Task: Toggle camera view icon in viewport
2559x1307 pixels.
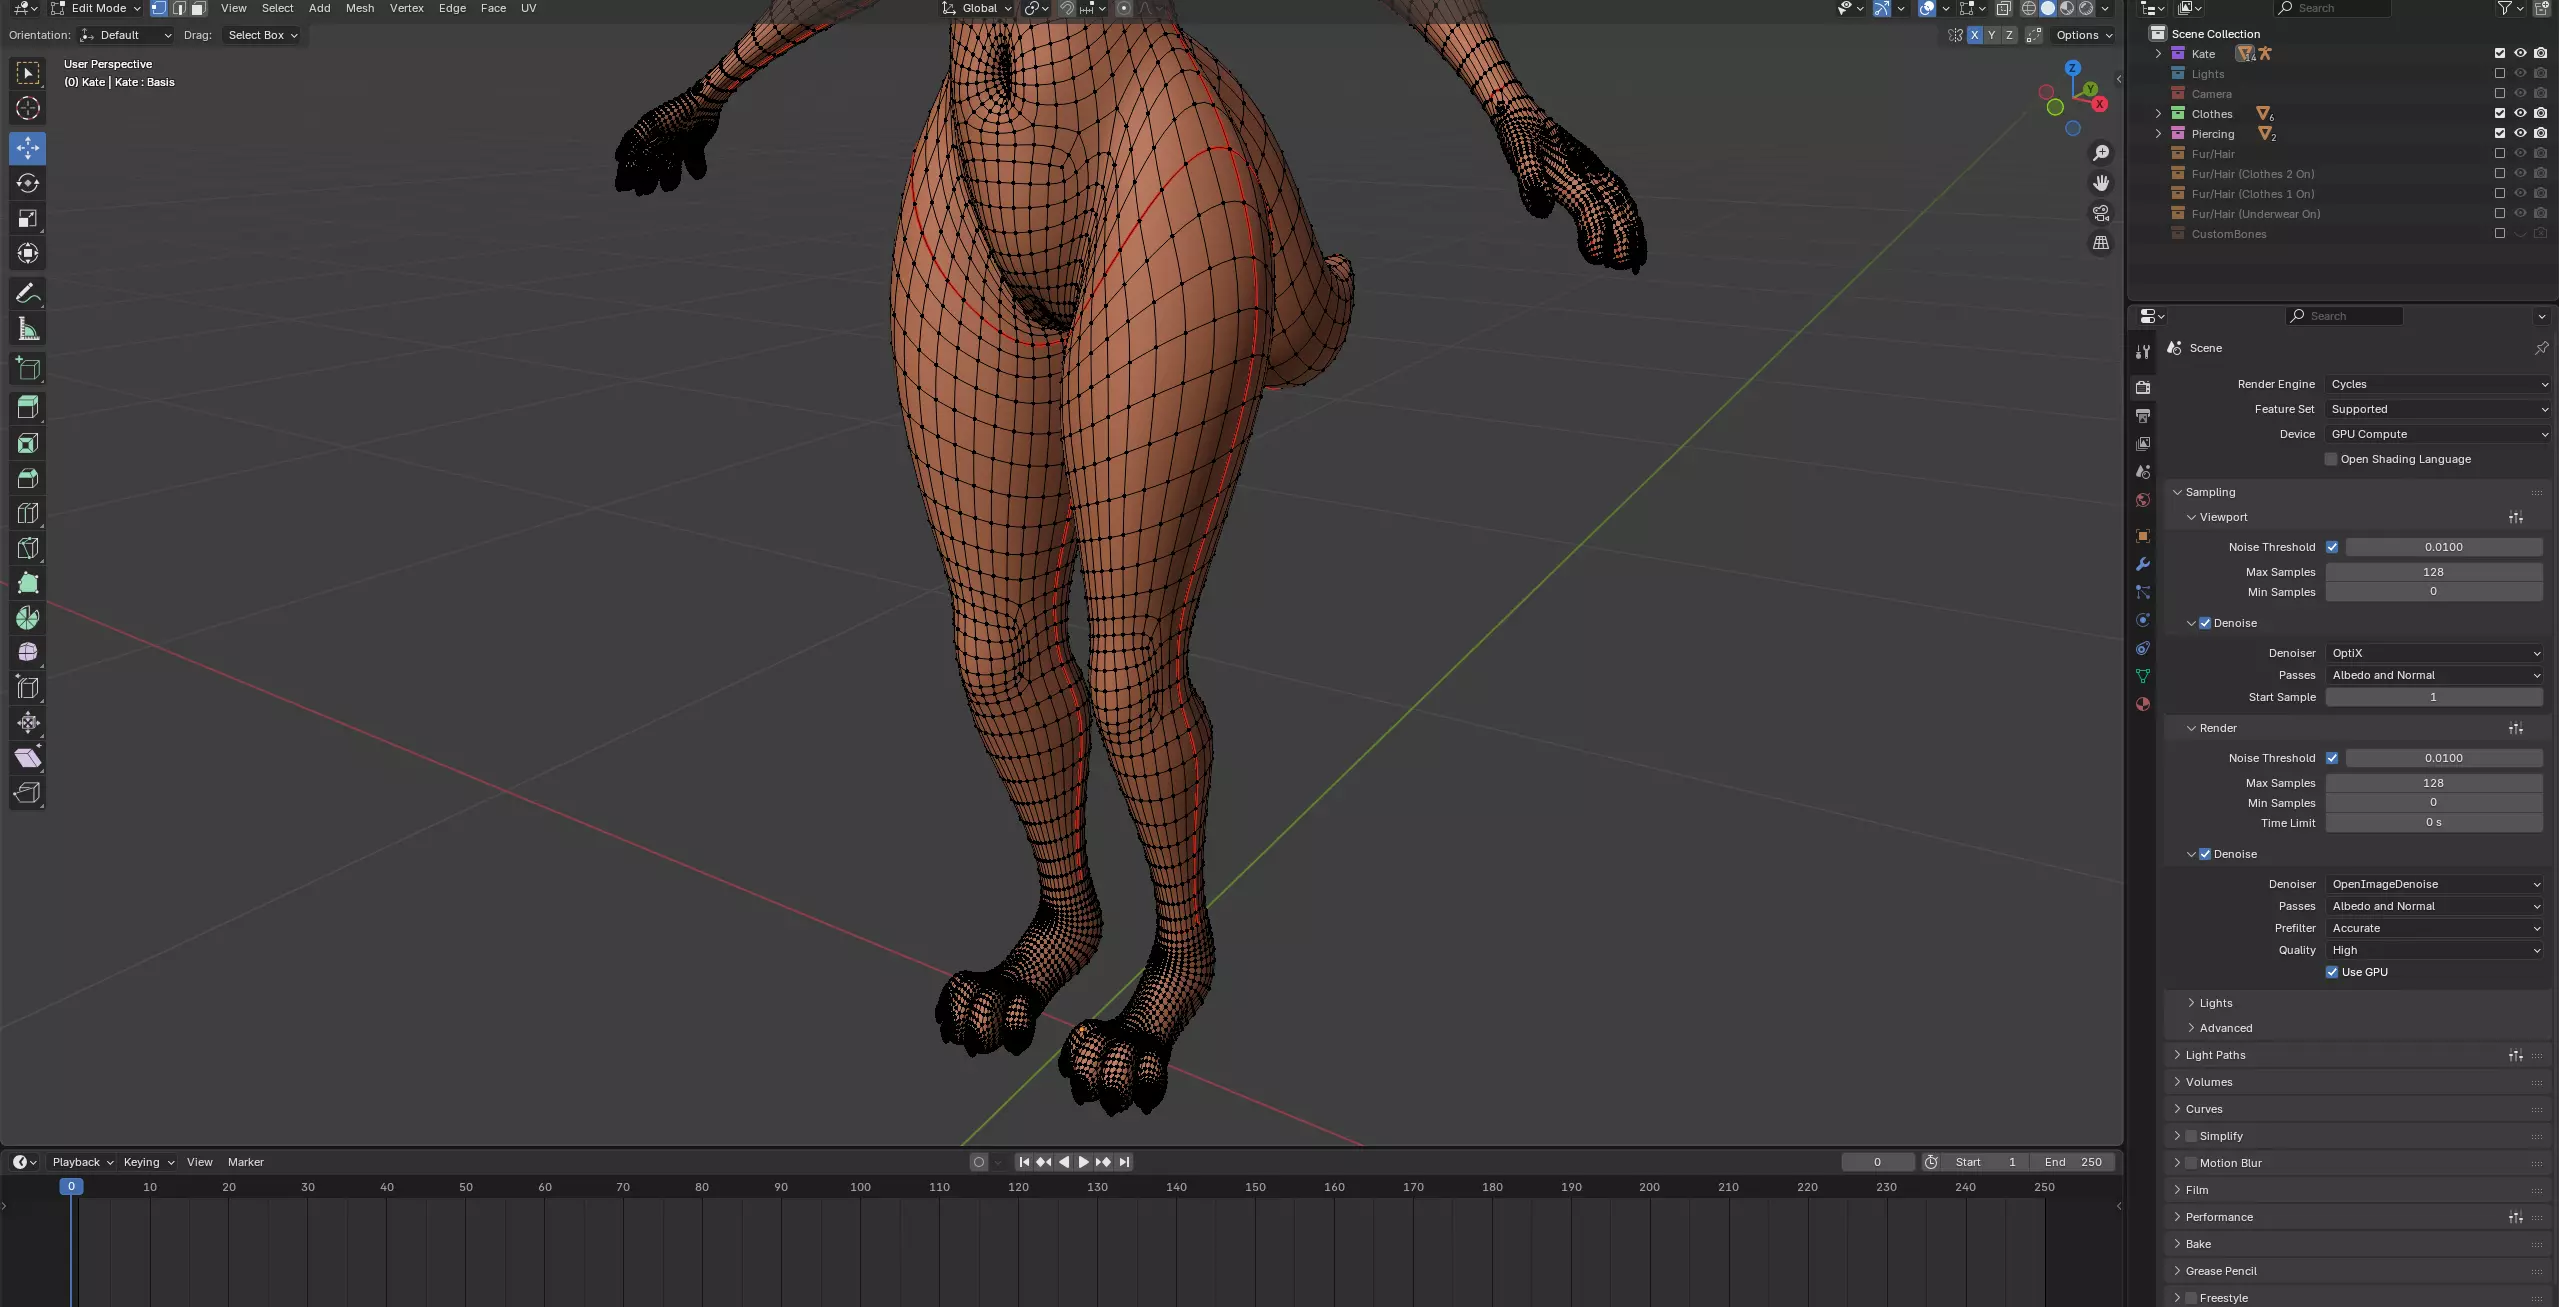Action: [2101, 213]
